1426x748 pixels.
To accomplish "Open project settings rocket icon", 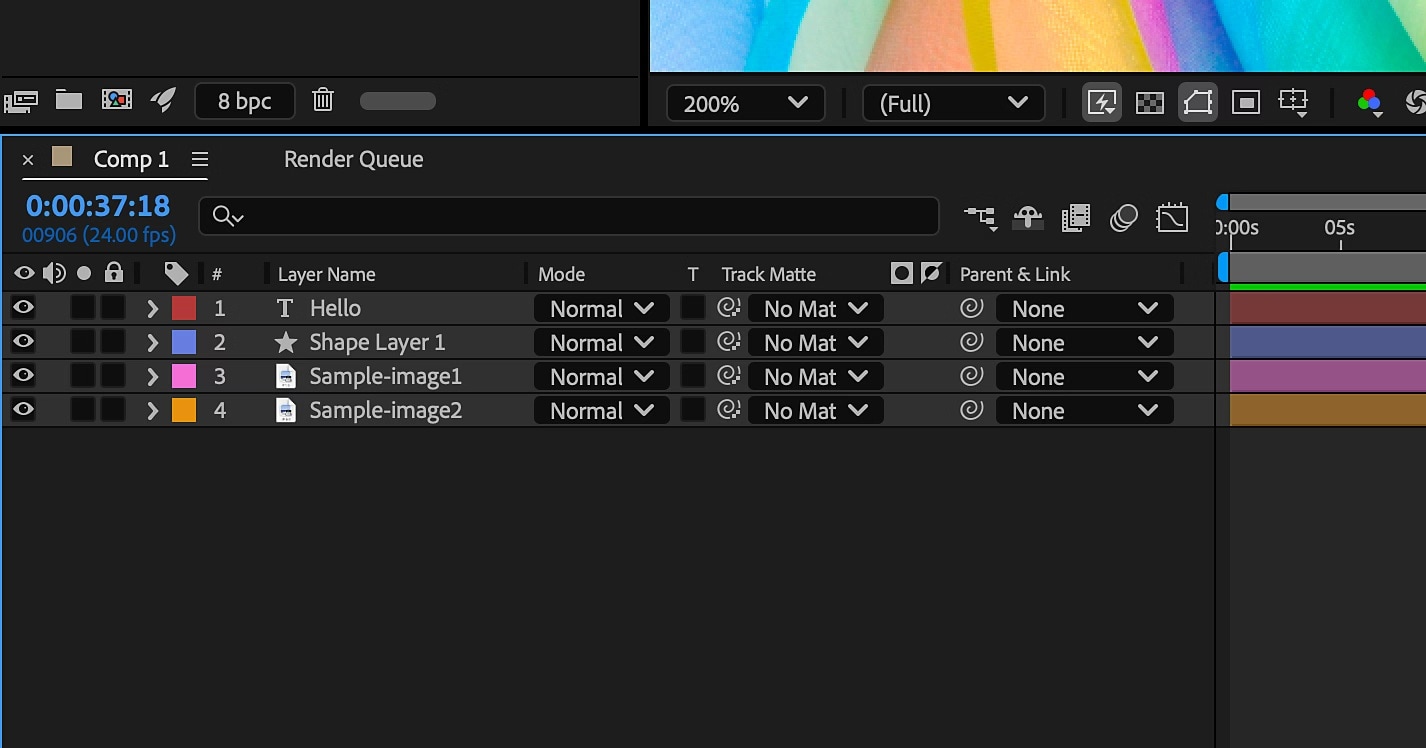I will pos(163,100).
